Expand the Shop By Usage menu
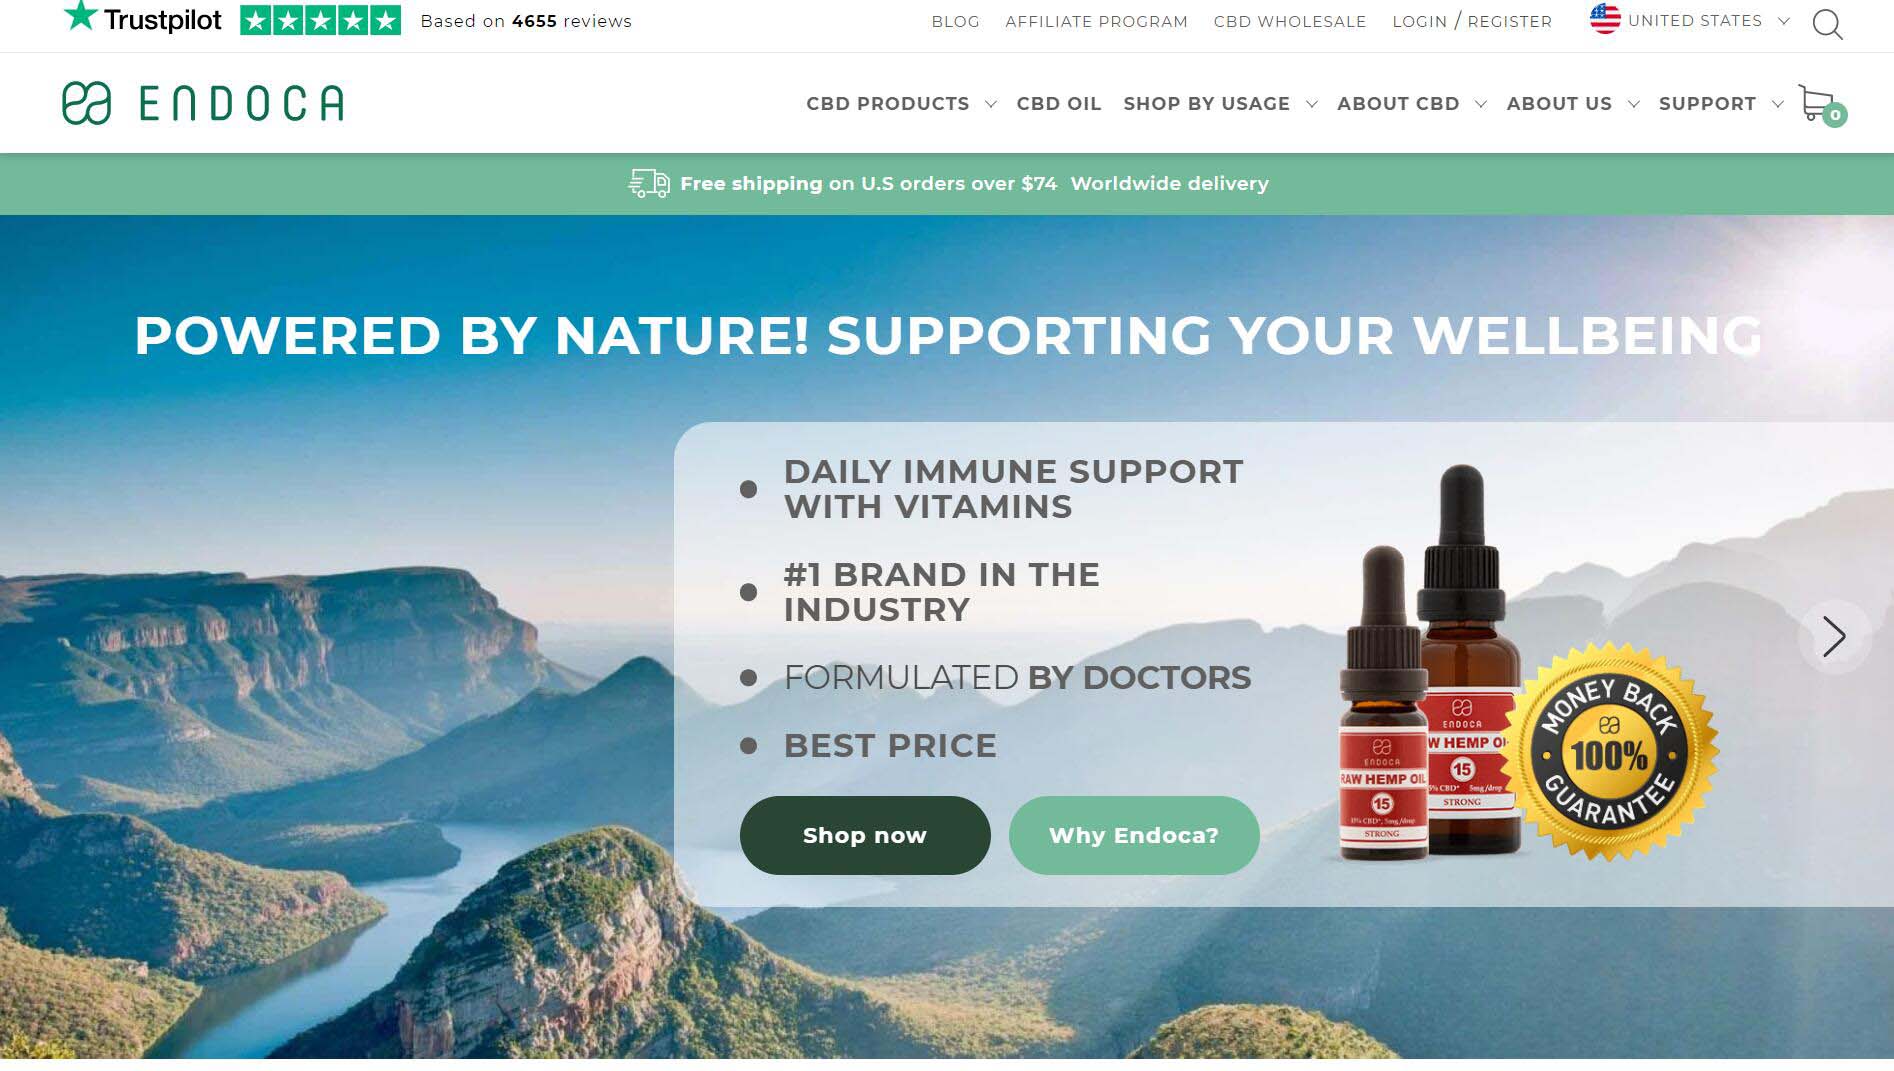 coord(1220,104)
